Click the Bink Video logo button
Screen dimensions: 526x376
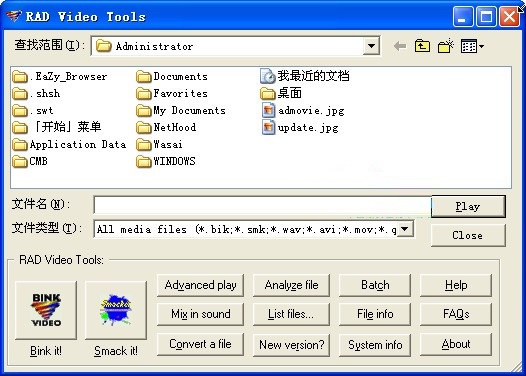(x=46, y=310)
